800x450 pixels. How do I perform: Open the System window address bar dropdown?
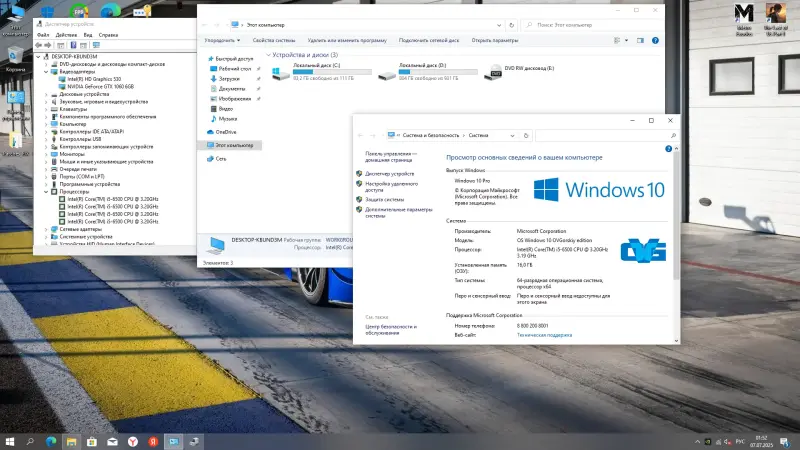tap(512, 136)
